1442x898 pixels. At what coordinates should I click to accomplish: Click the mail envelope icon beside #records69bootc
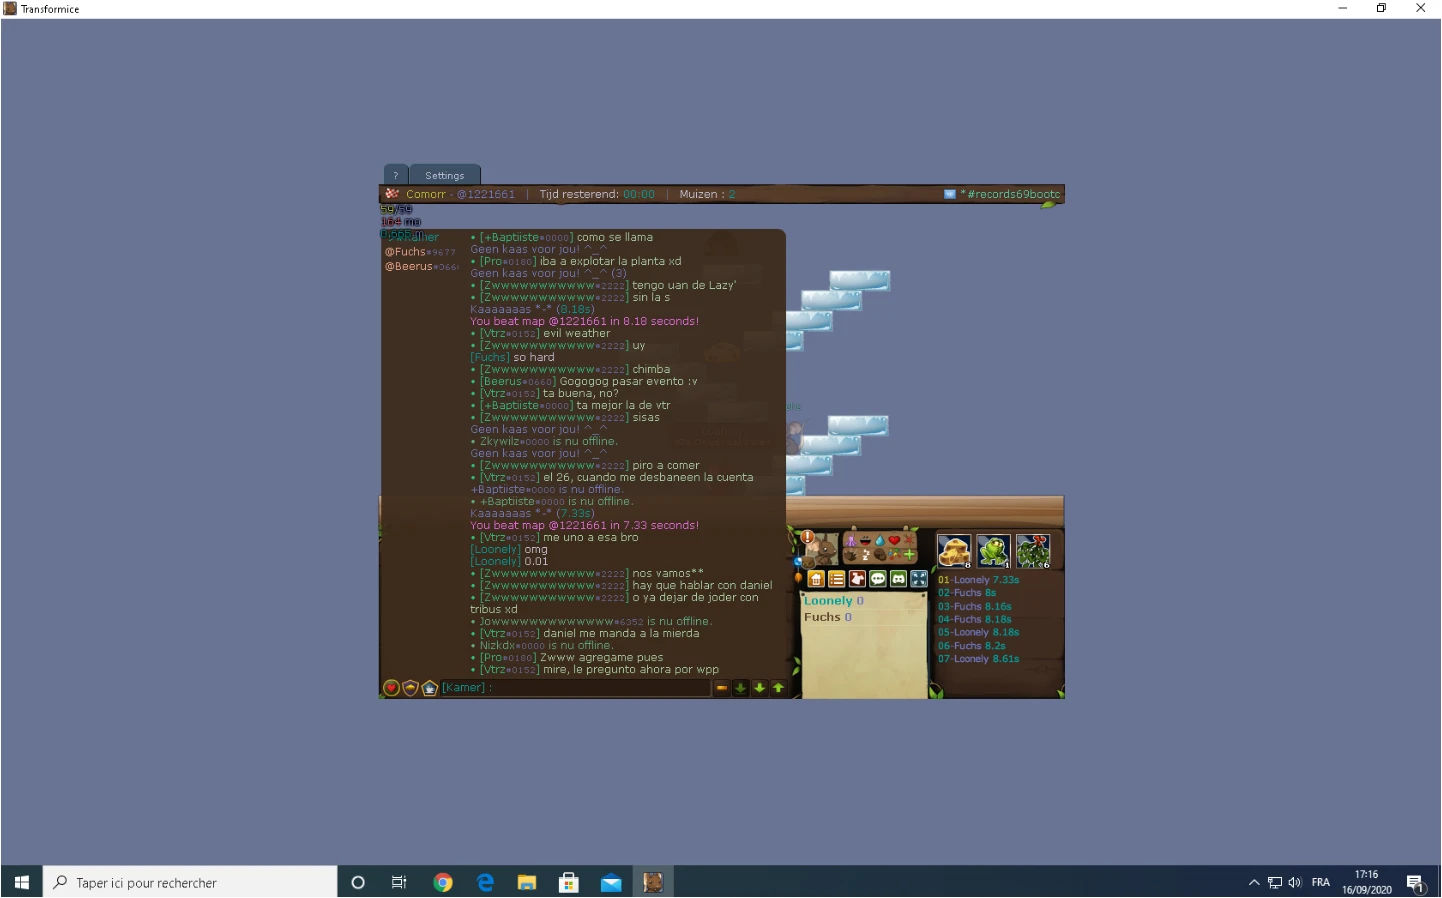(950, 194)
